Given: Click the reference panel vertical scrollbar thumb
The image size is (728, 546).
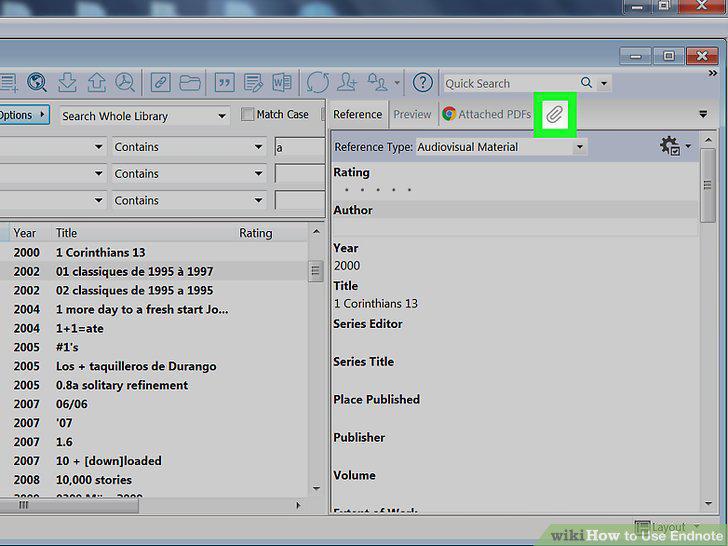Looking at the screenshot, I should point(708,185).
